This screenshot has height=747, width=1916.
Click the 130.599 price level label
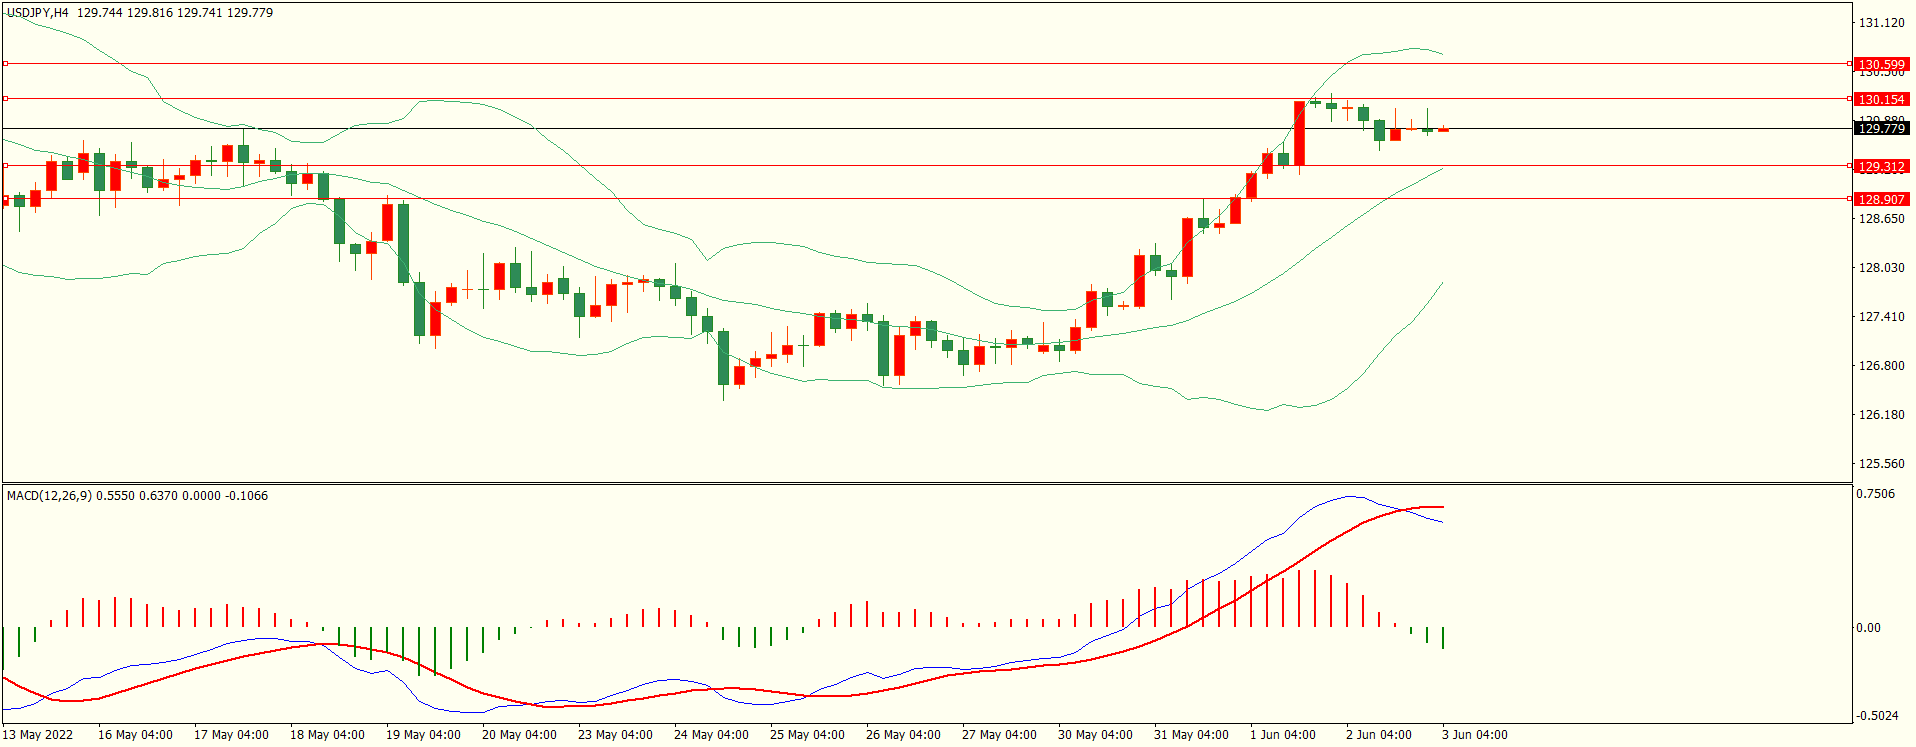[x=1881, y=64]
